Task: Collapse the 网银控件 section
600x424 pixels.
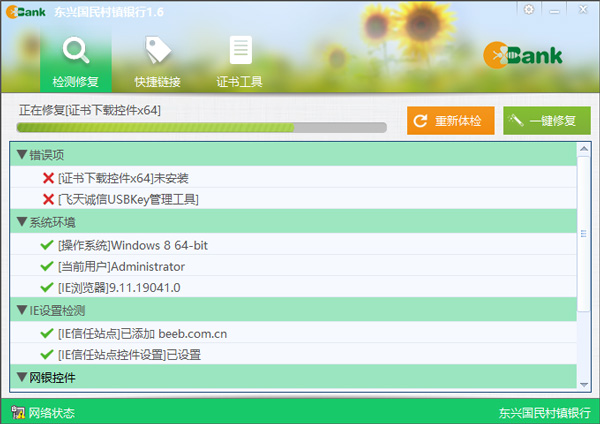Action: pyautogui.click(x=22, y=377)
